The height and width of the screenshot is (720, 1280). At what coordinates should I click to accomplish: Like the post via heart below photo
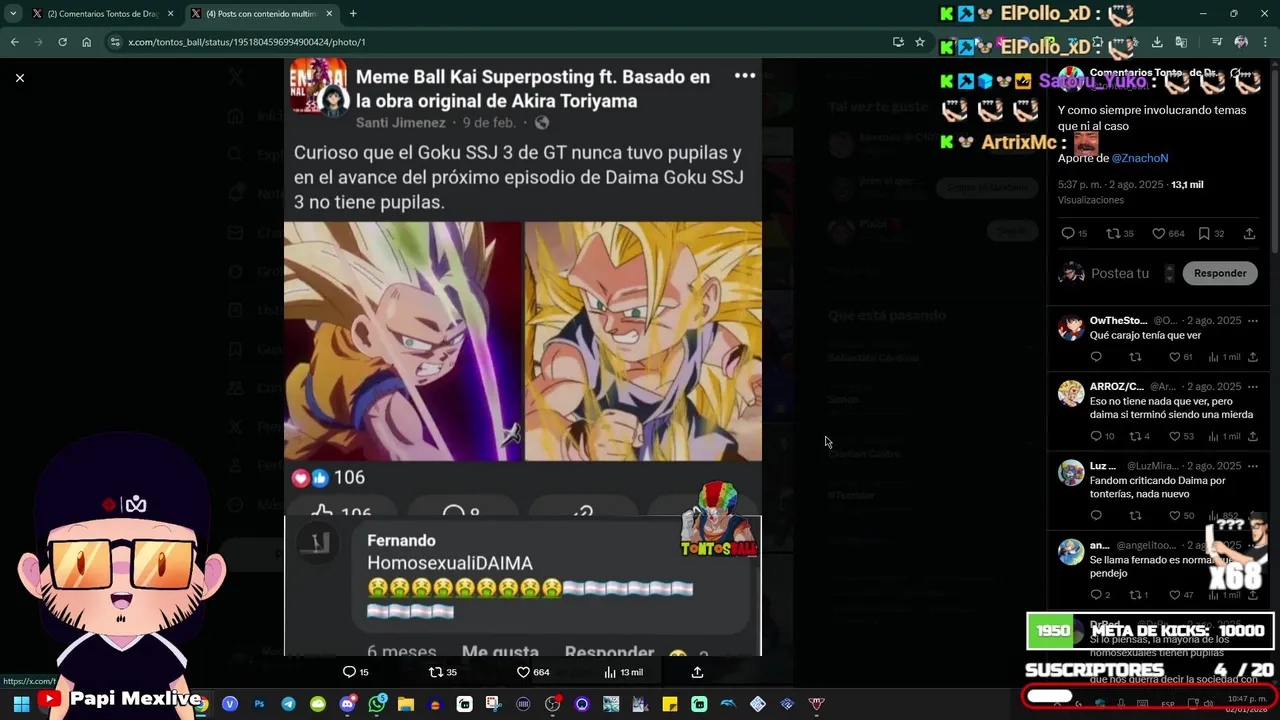coord(523,672)
